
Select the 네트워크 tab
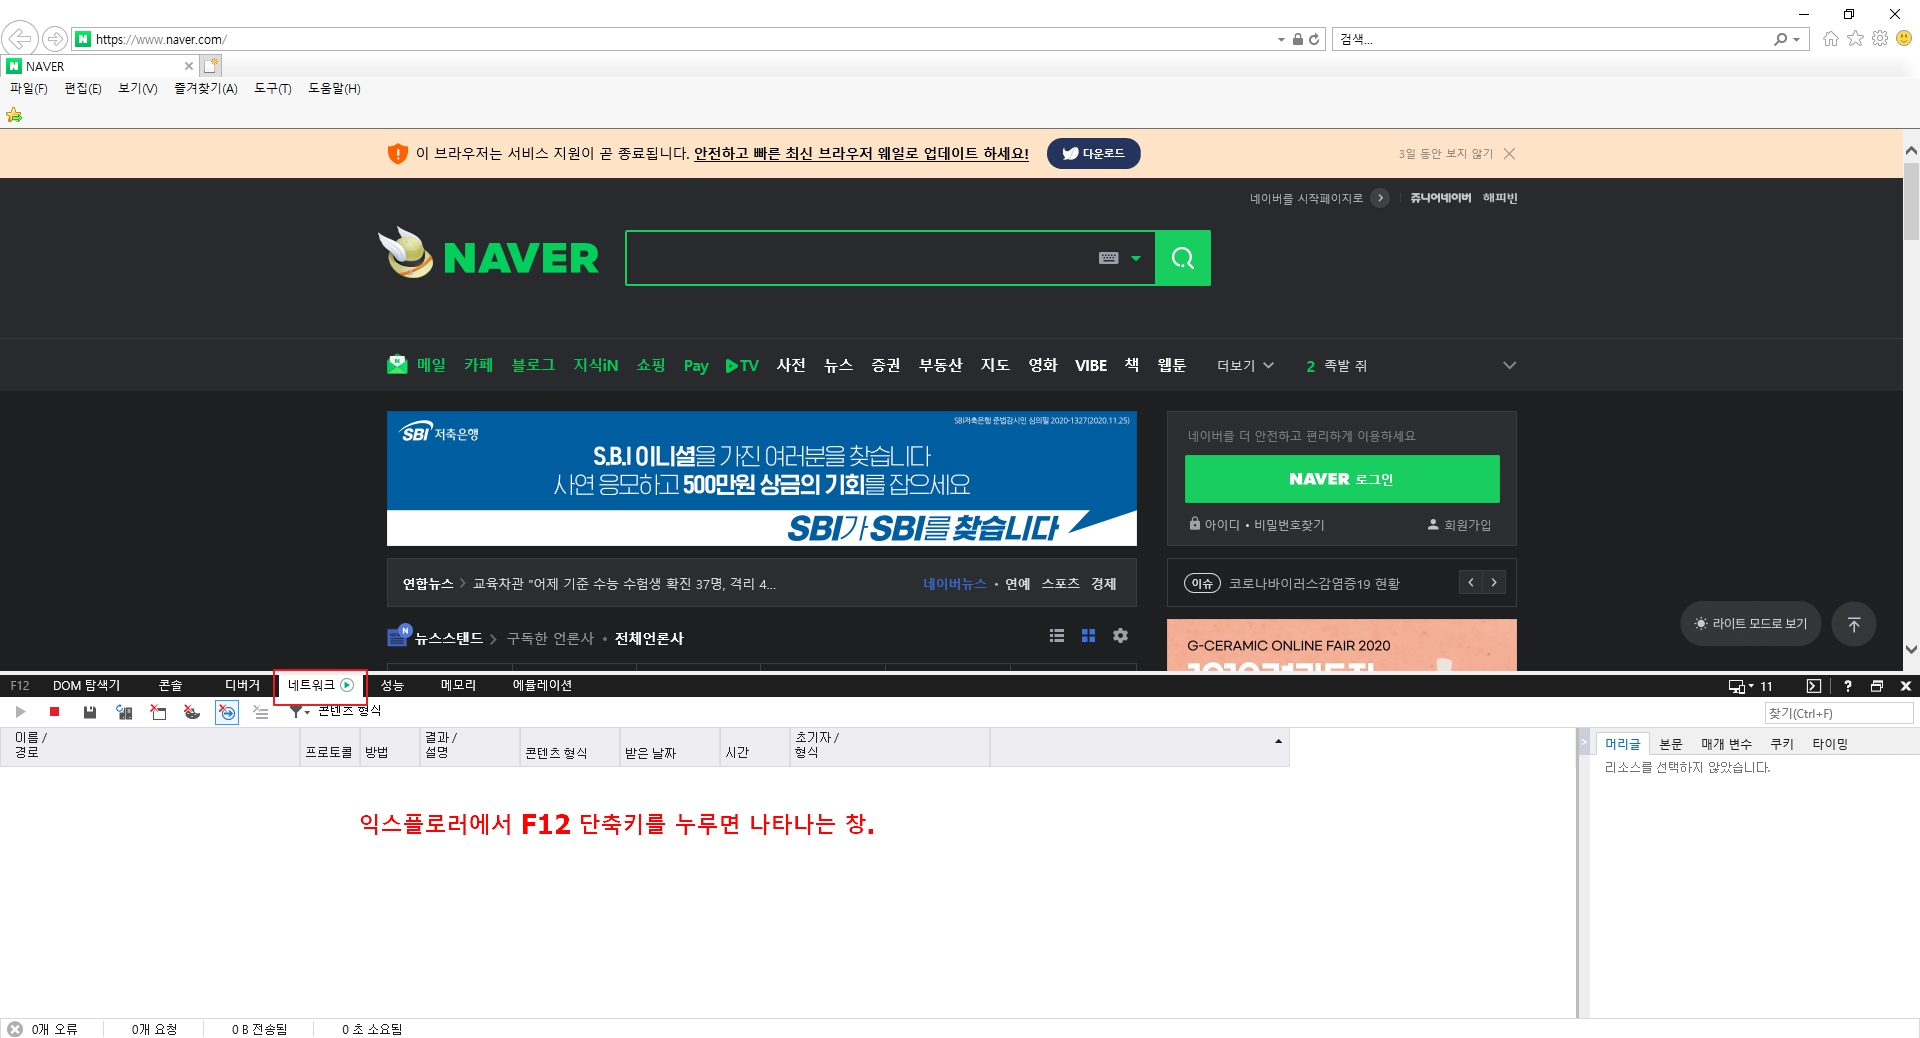(x=320, y=685)
